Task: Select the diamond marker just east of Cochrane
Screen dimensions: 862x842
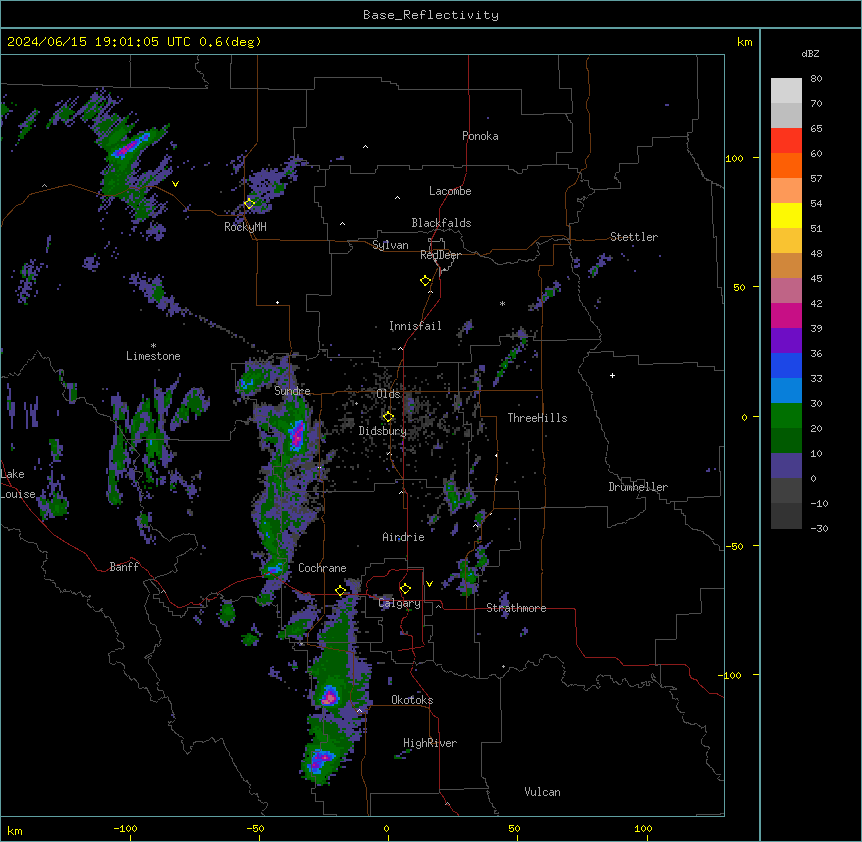Action: click(x=340, y=591)
